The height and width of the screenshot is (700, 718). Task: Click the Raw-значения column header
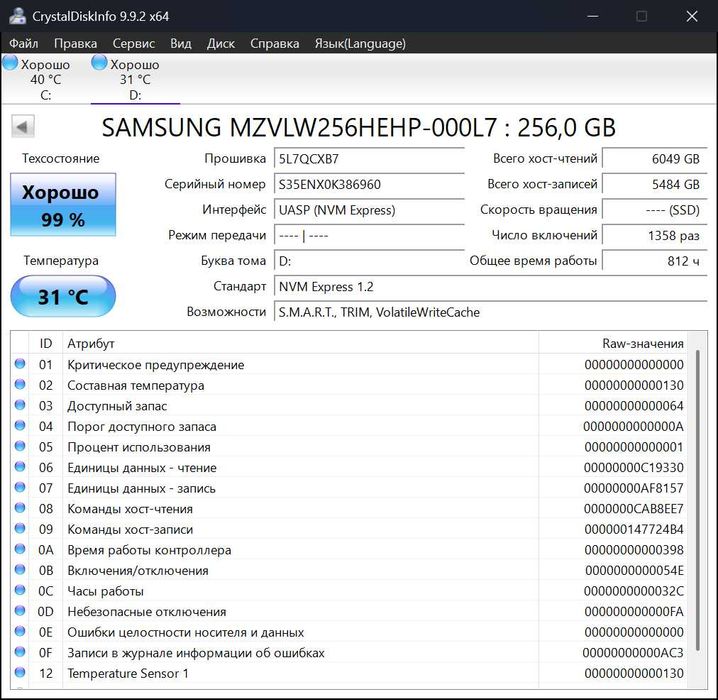click(613, 343)
